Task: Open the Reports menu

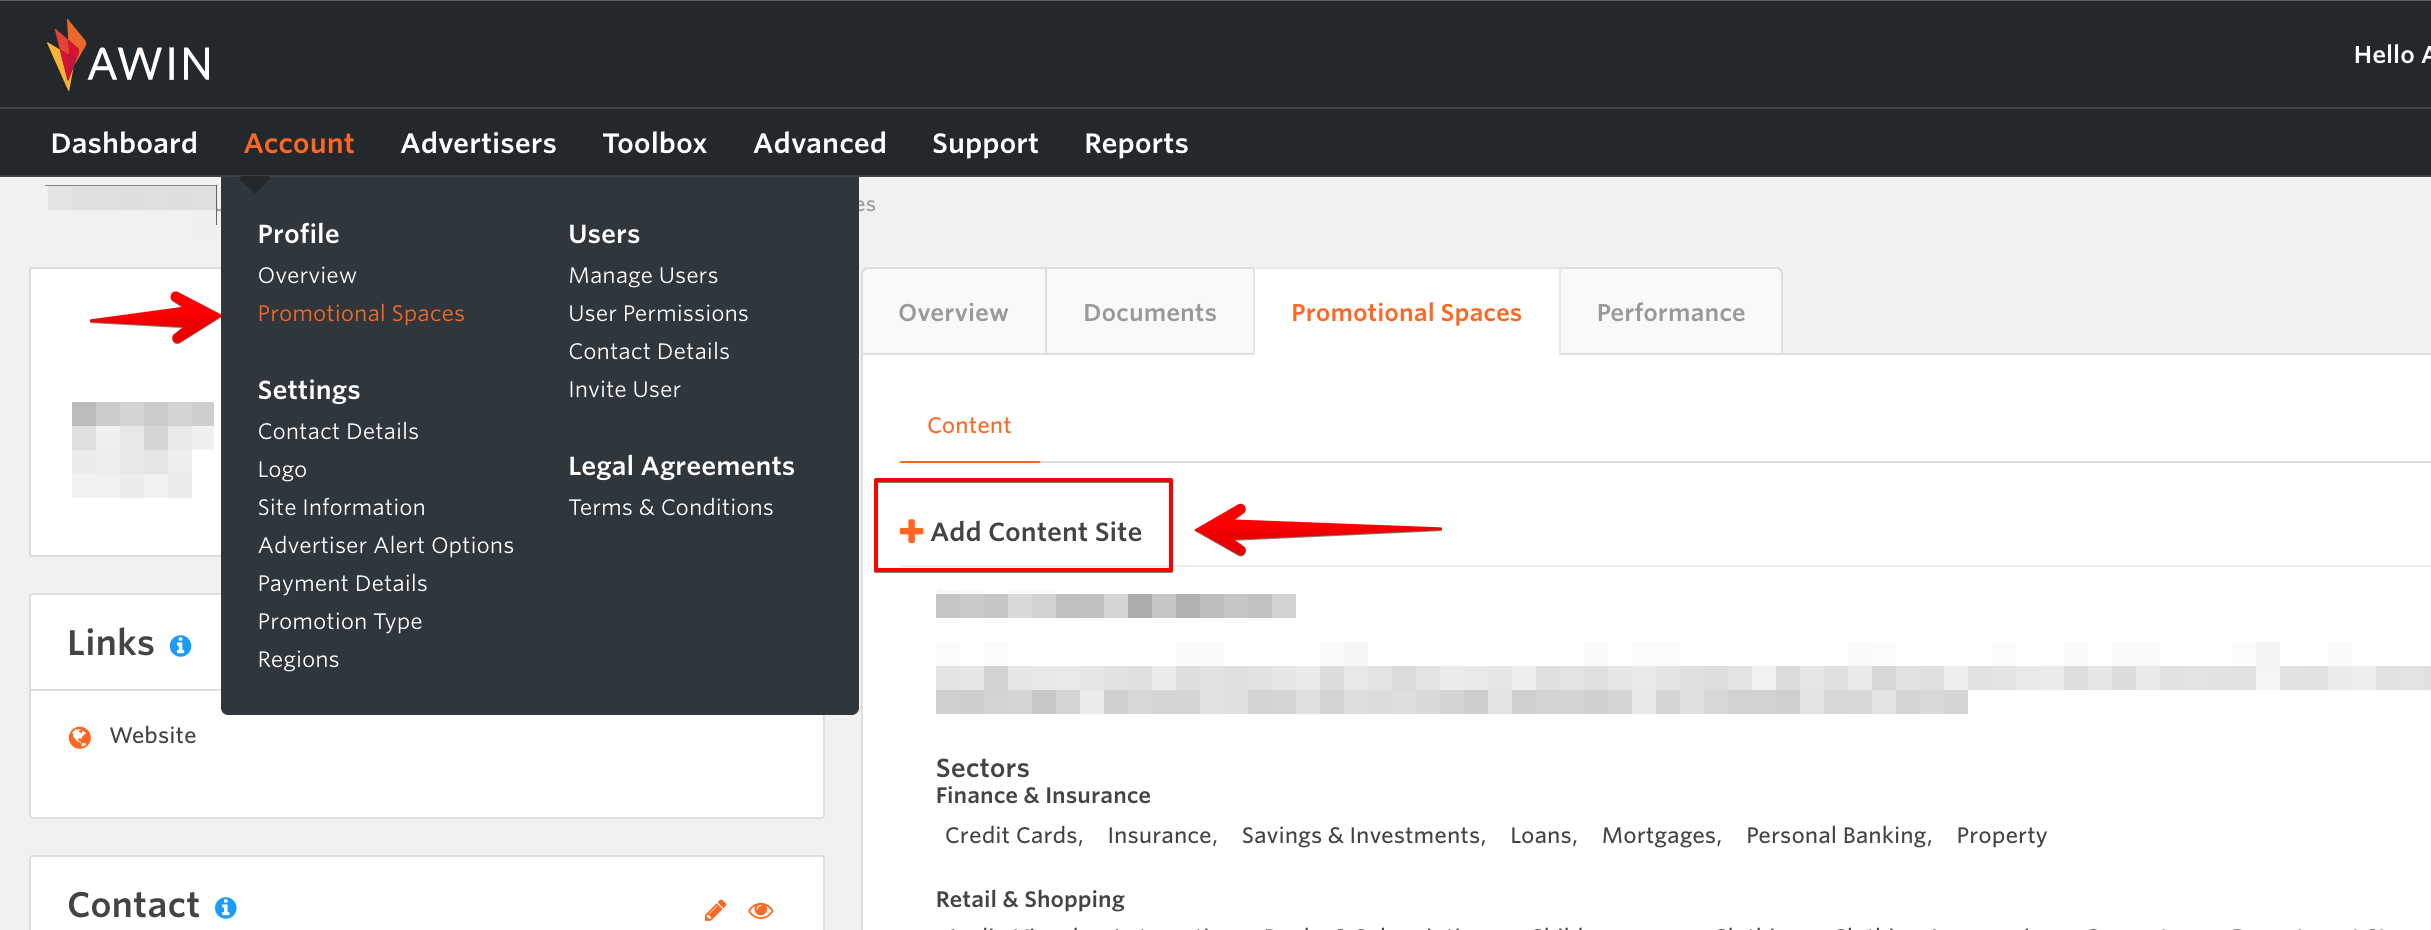Action: click(x=1136, y=142)
